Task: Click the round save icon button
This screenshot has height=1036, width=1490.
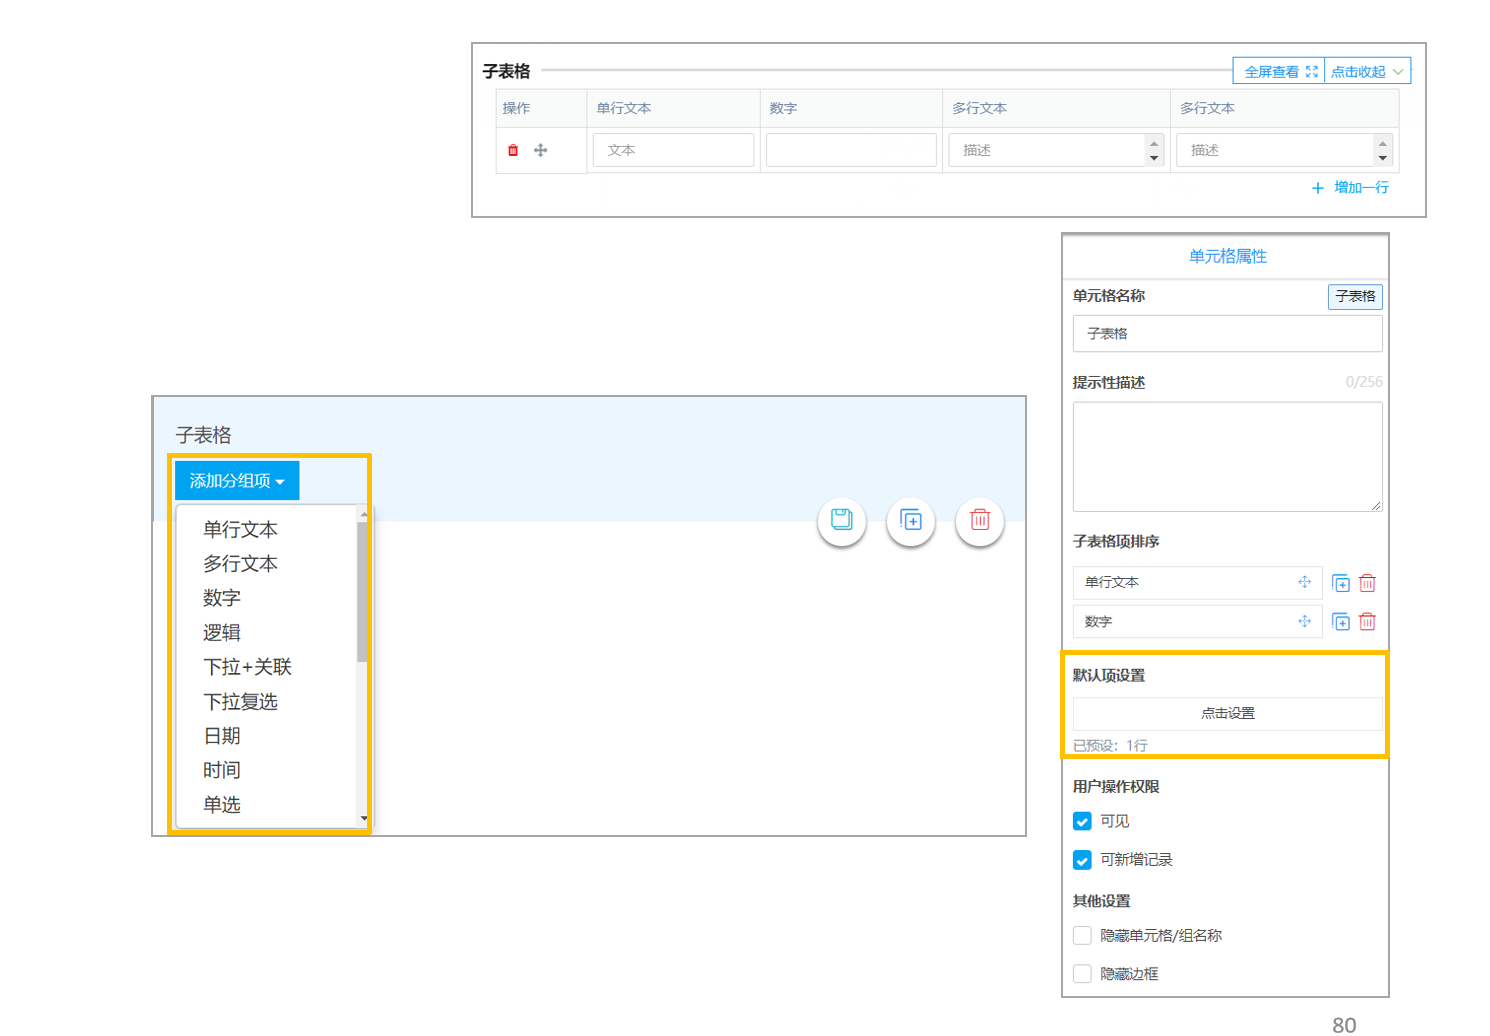Action: 842,520
